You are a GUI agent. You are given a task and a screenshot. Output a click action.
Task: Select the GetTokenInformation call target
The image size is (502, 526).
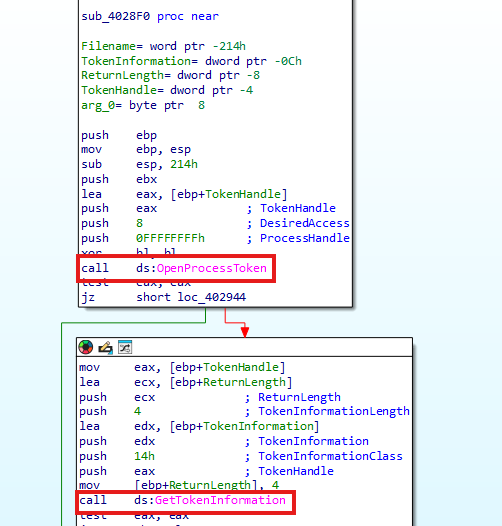coord(220,500)
